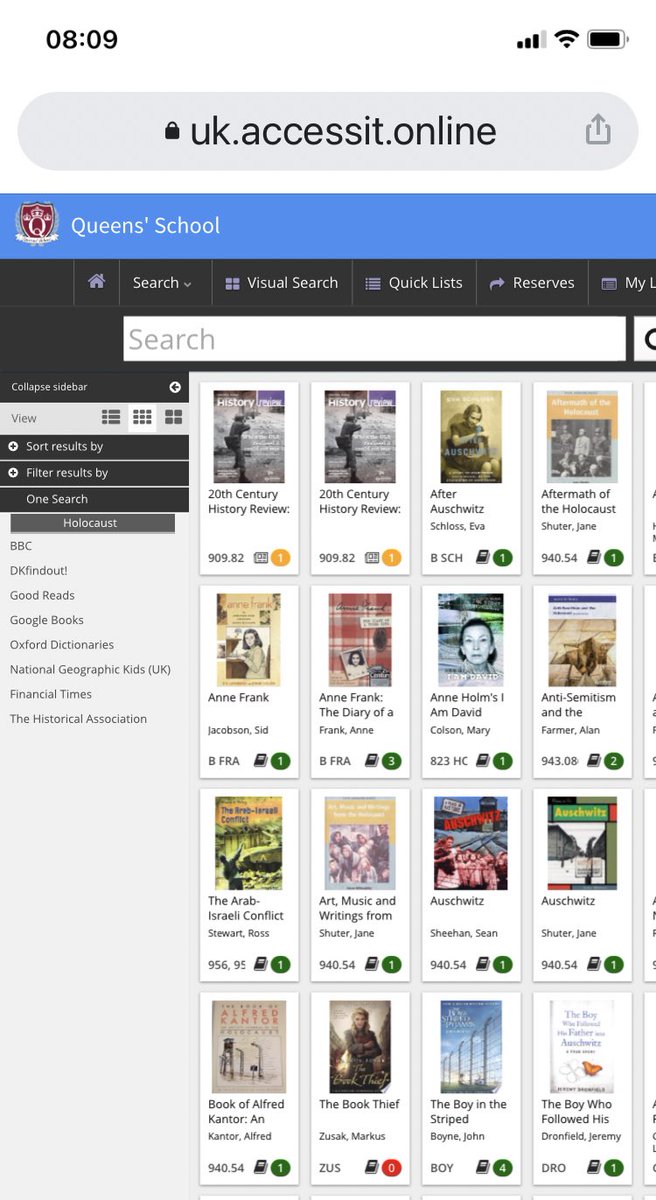The width and height of the screenshot is (656, 1200).
Task: Select the One Search heading
Action: pyautogui.click(x=57, y=499)
